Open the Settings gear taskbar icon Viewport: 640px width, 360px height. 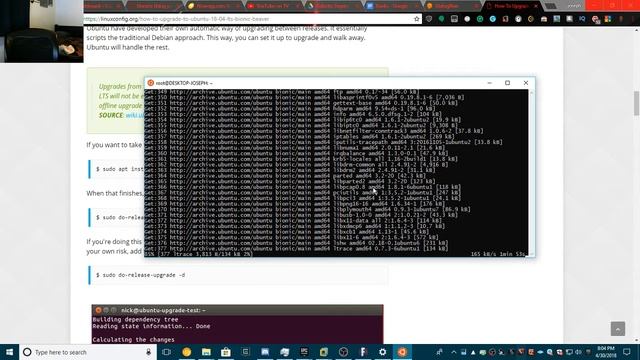point(382,352)
